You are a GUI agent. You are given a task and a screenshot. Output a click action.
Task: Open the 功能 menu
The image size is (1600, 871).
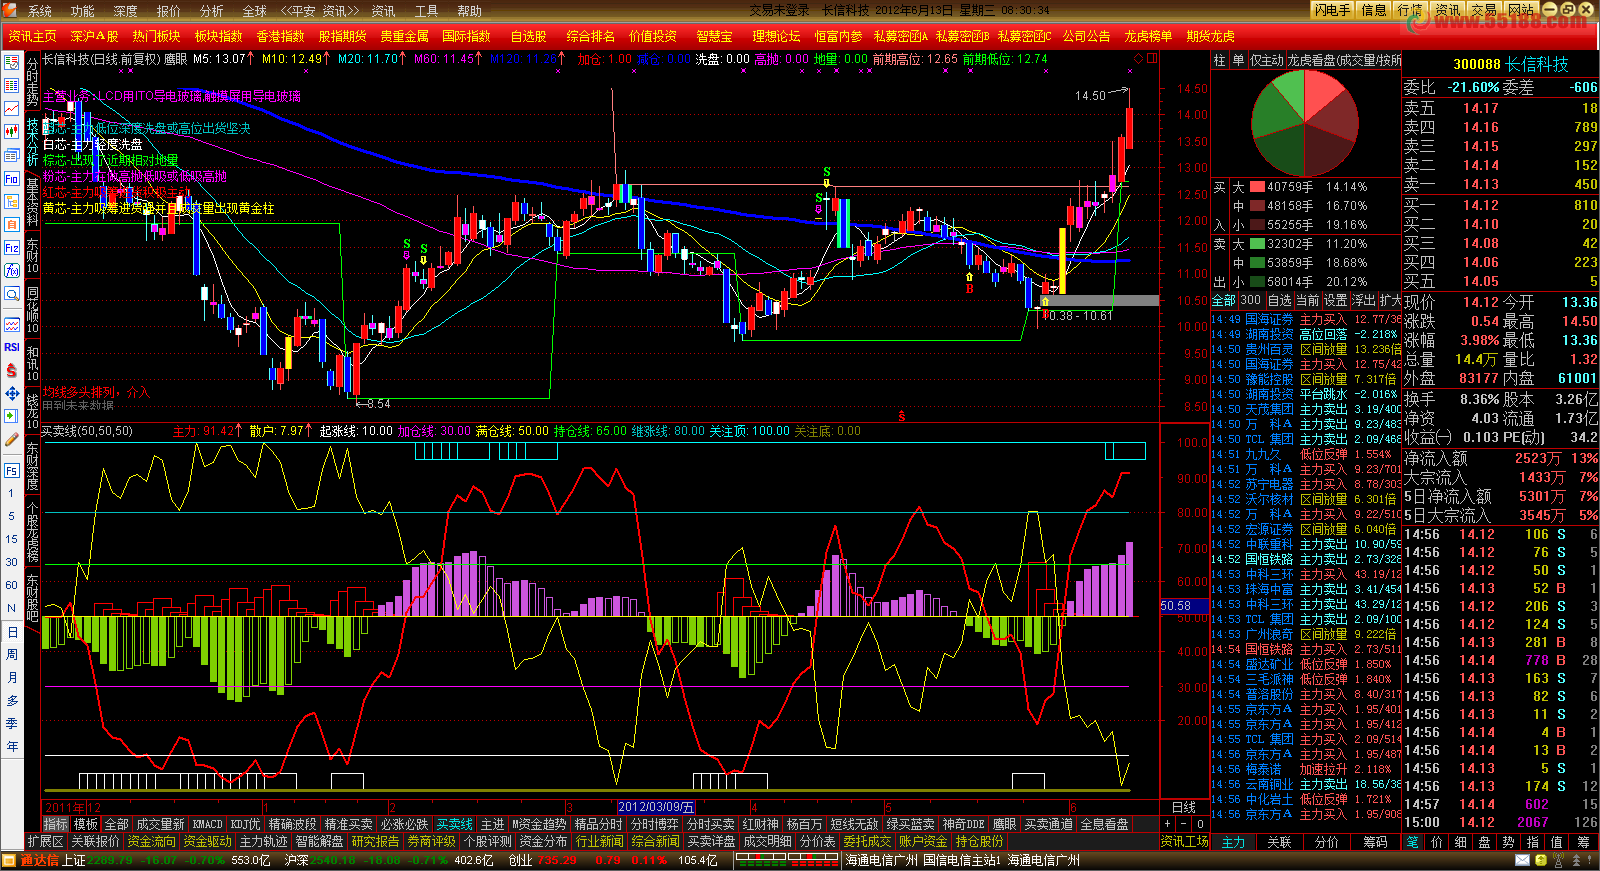tap(83, 11)
